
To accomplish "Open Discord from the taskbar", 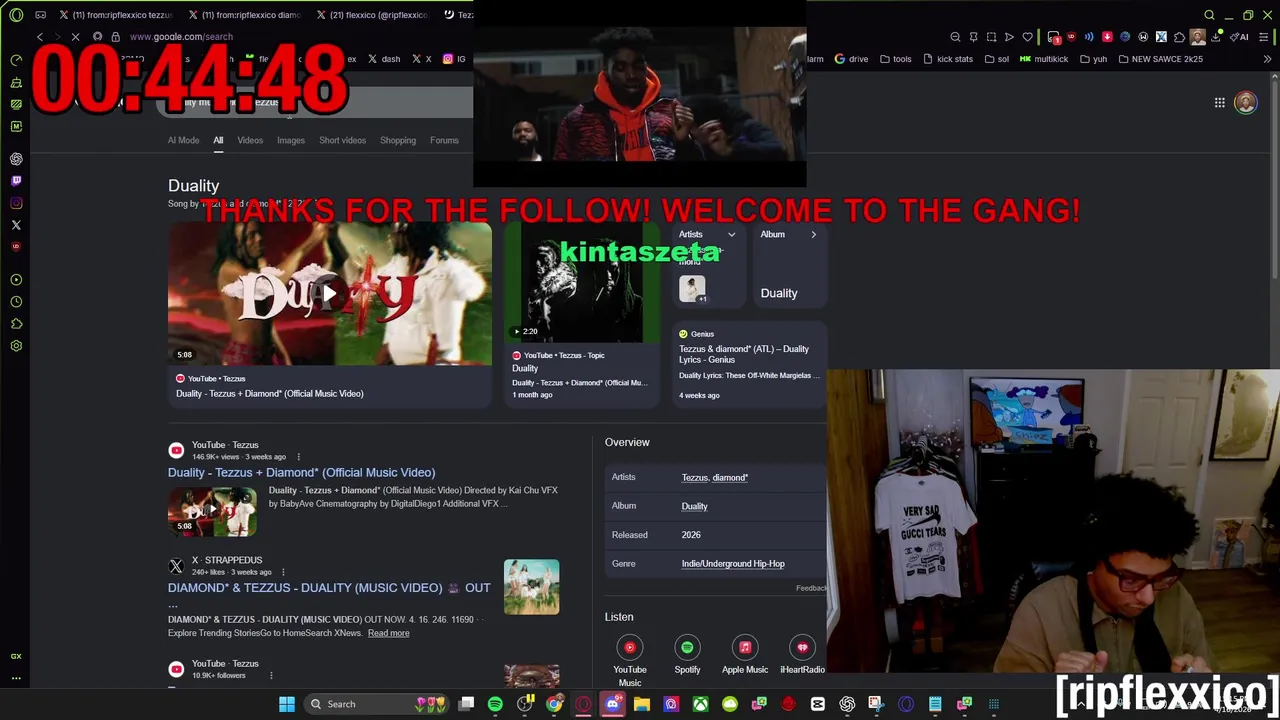I will click(613, 704).
